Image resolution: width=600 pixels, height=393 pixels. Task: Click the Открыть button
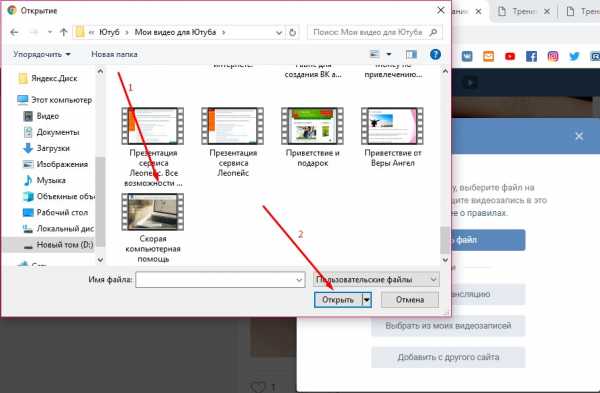tap(338, 300)
